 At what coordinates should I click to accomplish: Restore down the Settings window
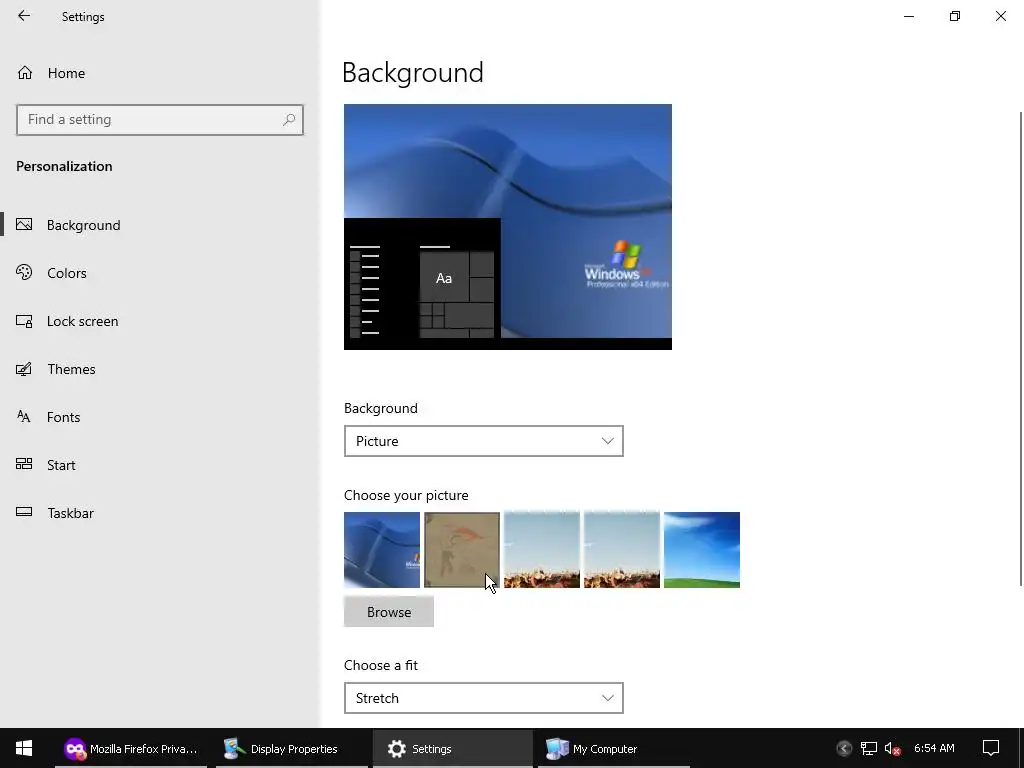(955, 16)
